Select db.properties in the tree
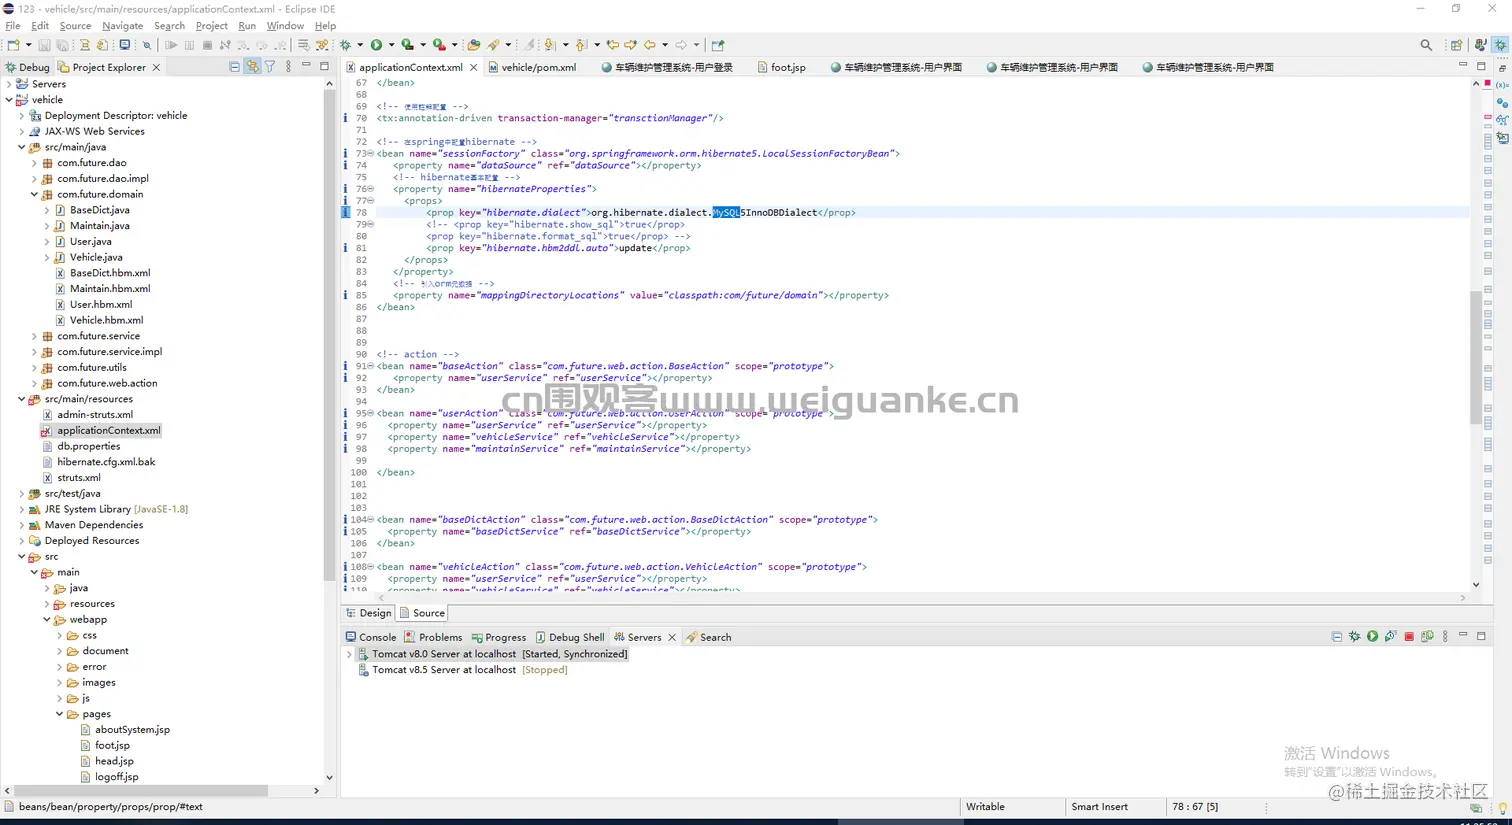 coord(88,446)
